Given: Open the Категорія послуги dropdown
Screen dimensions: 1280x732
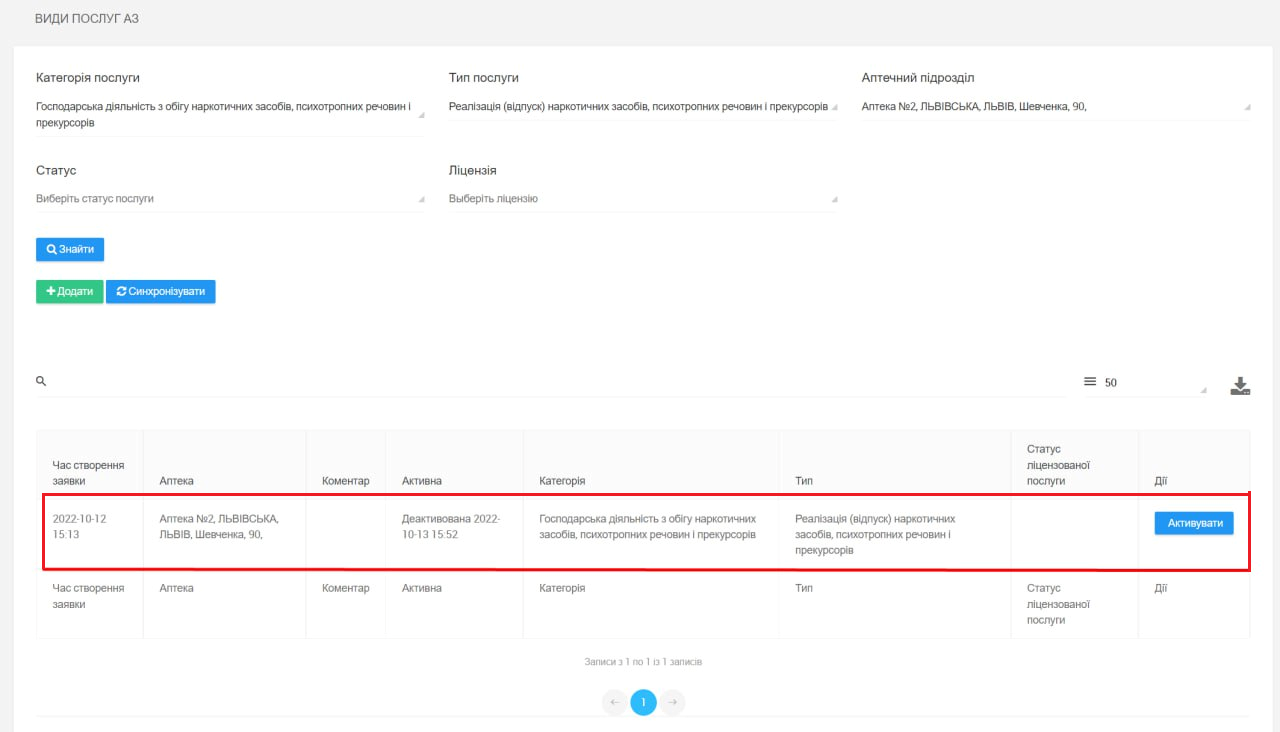Looking at the screenshot, I should [x=230, y=115].
